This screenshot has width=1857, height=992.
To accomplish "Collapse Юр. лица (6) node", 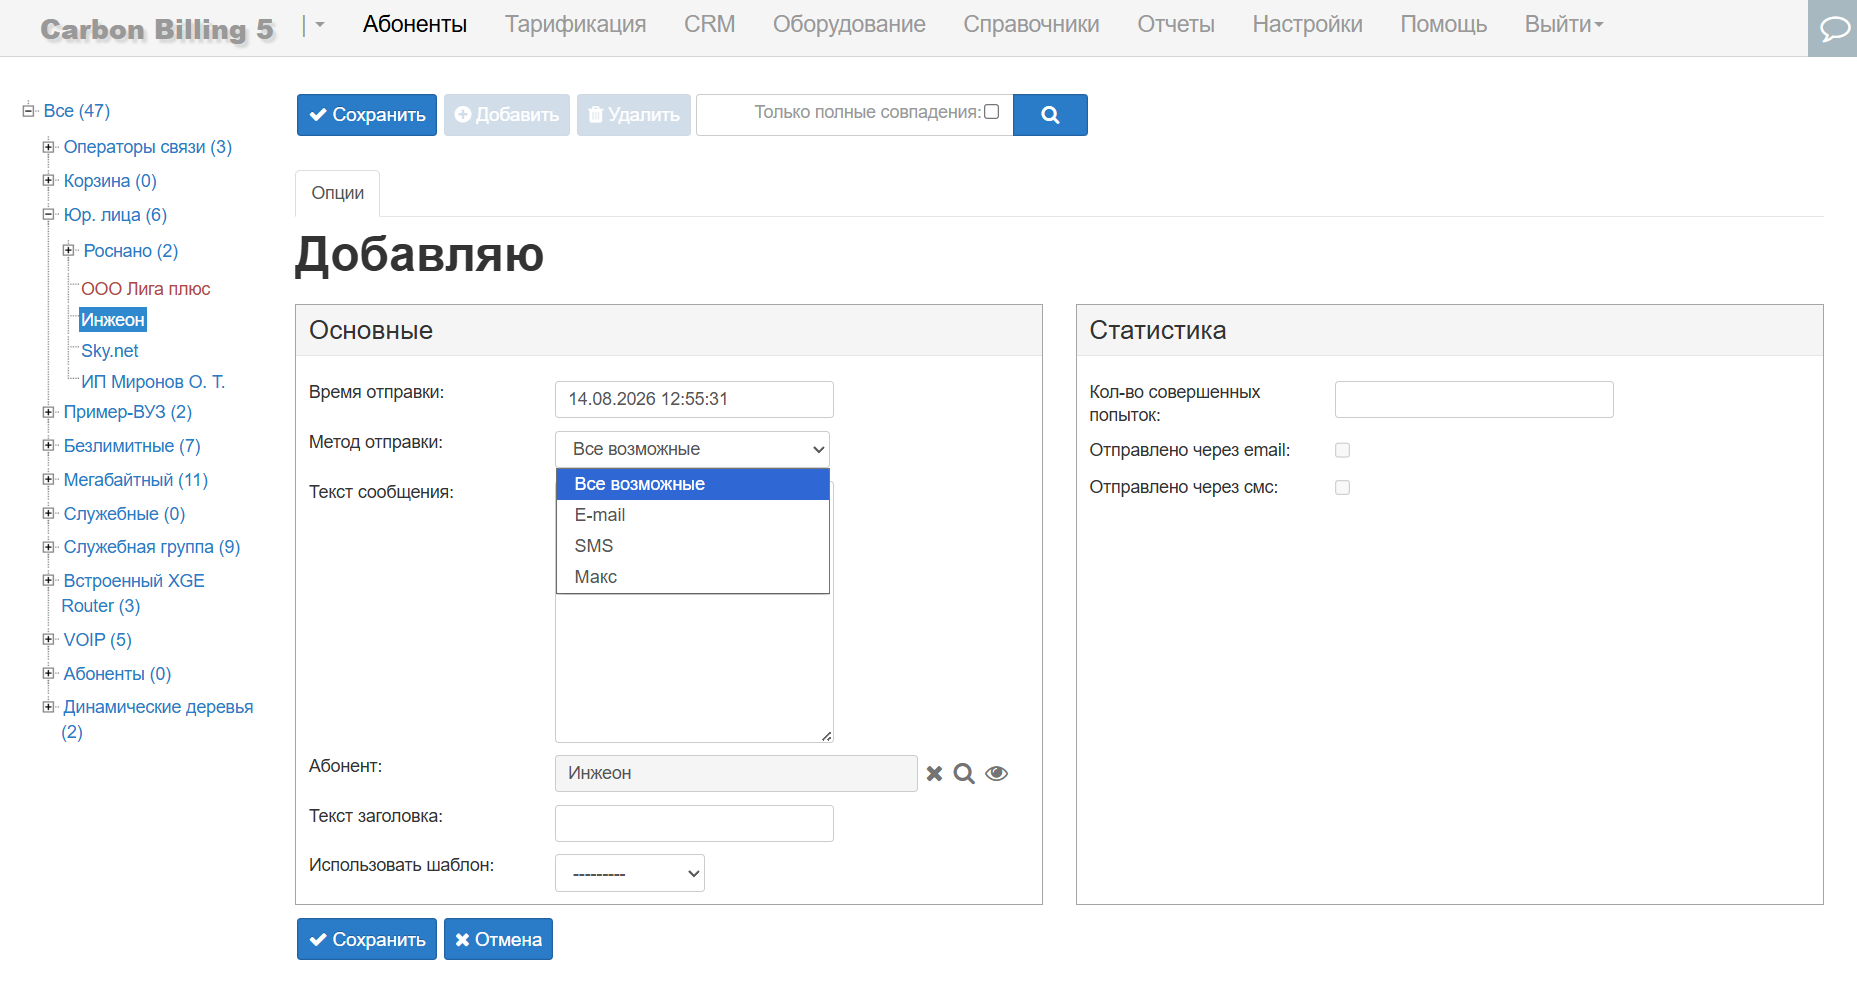I will 48,214.
